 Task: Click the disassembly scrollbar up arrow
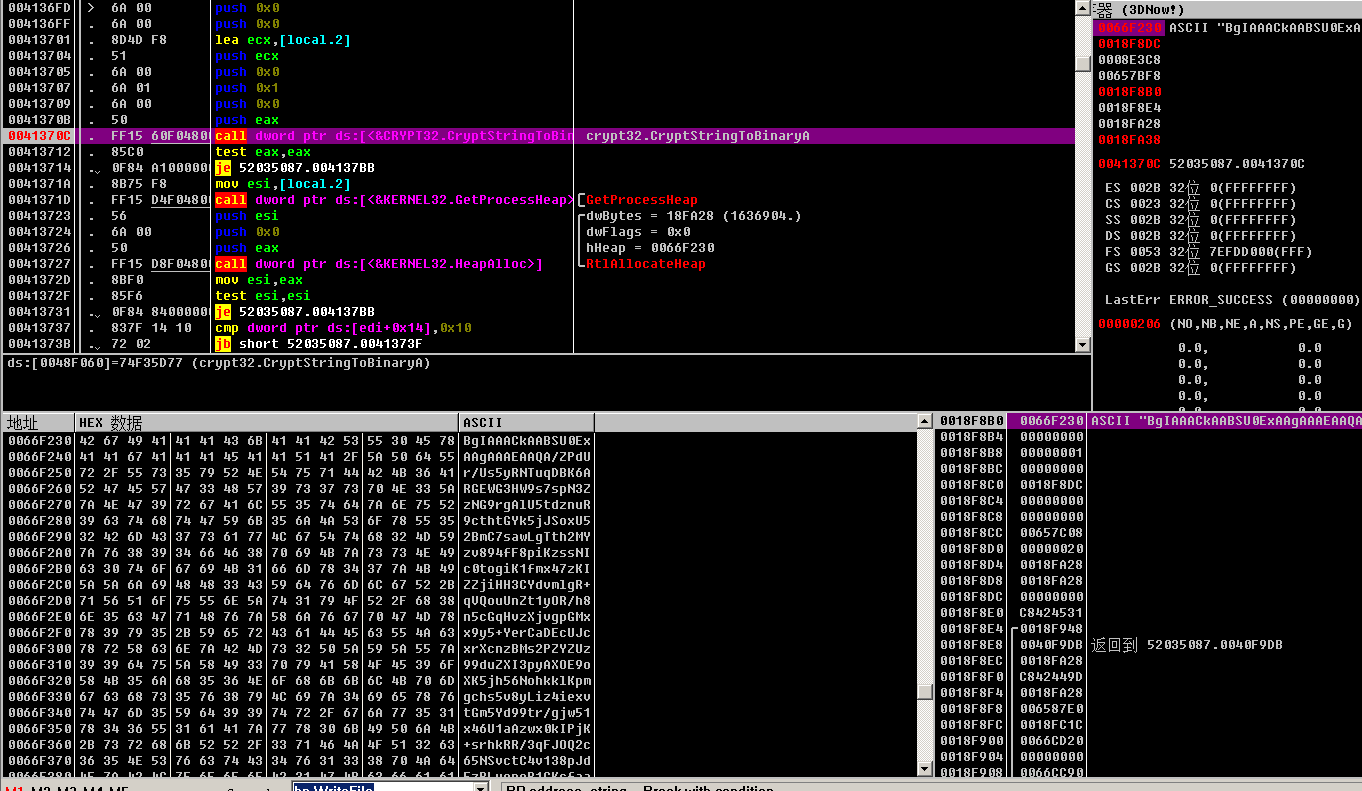click(1082, 8)
